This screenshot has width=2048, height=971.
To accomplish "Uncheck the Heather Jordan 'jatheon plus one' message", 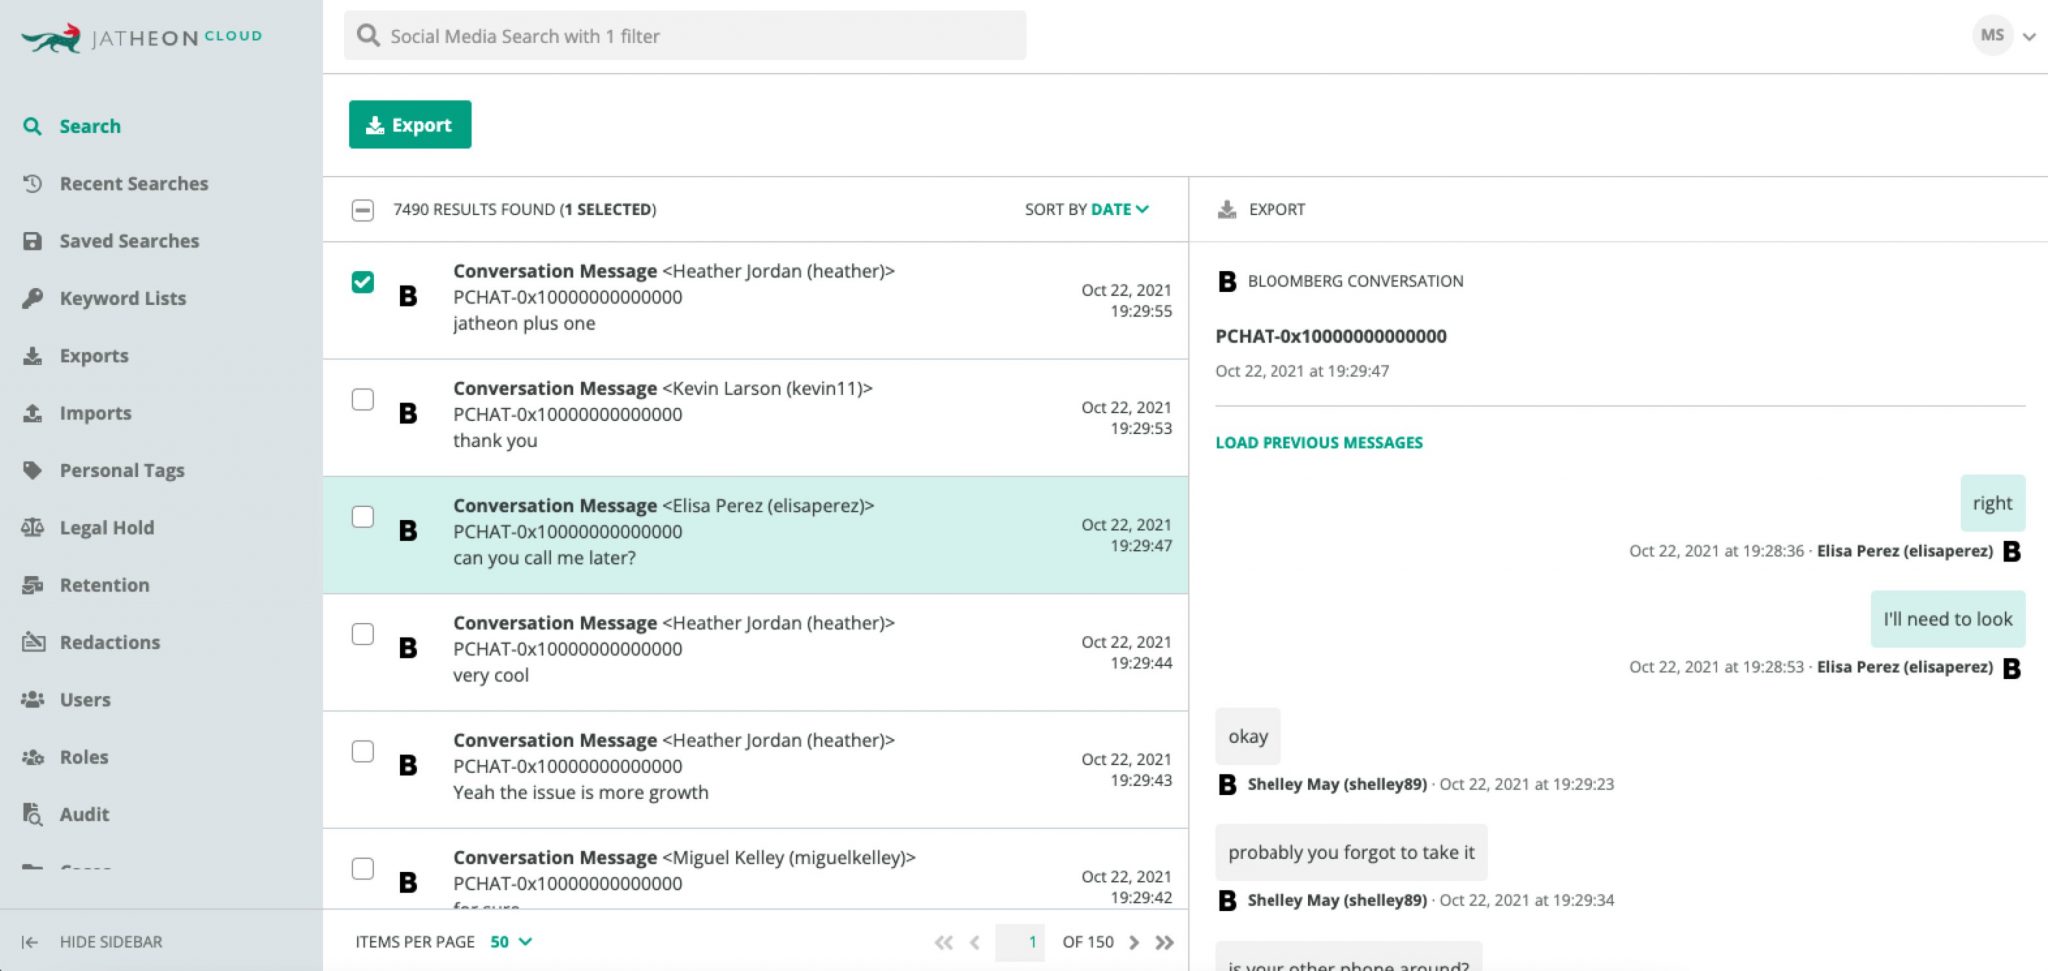I will pyautogui.click(x=363, y=282).
